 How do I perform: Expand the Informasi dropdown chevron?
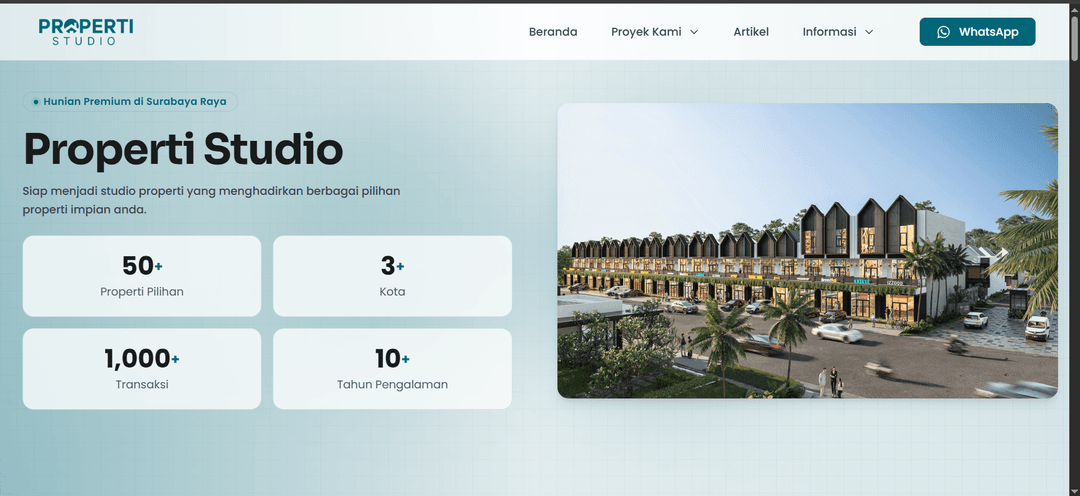tap(869, 32)
